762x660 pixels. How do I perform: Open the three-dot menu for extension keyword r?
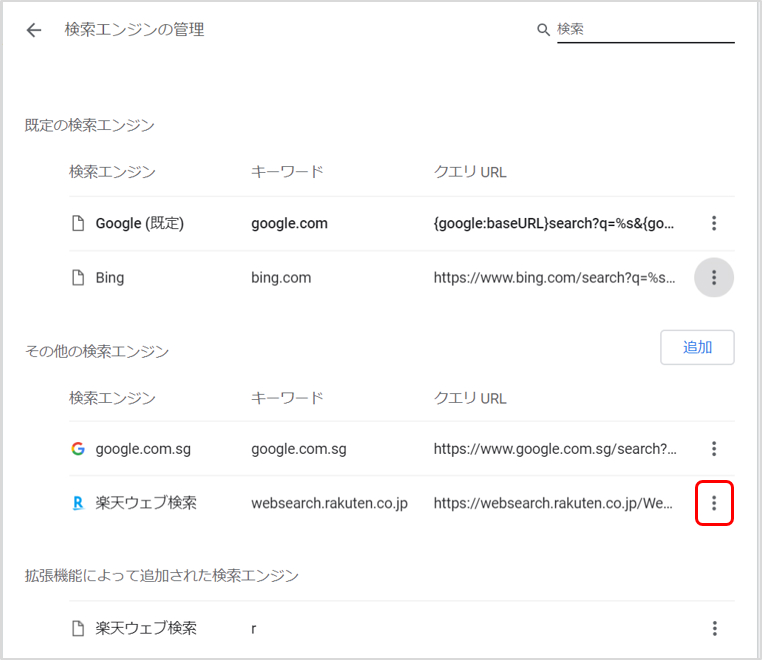point(714,628)
